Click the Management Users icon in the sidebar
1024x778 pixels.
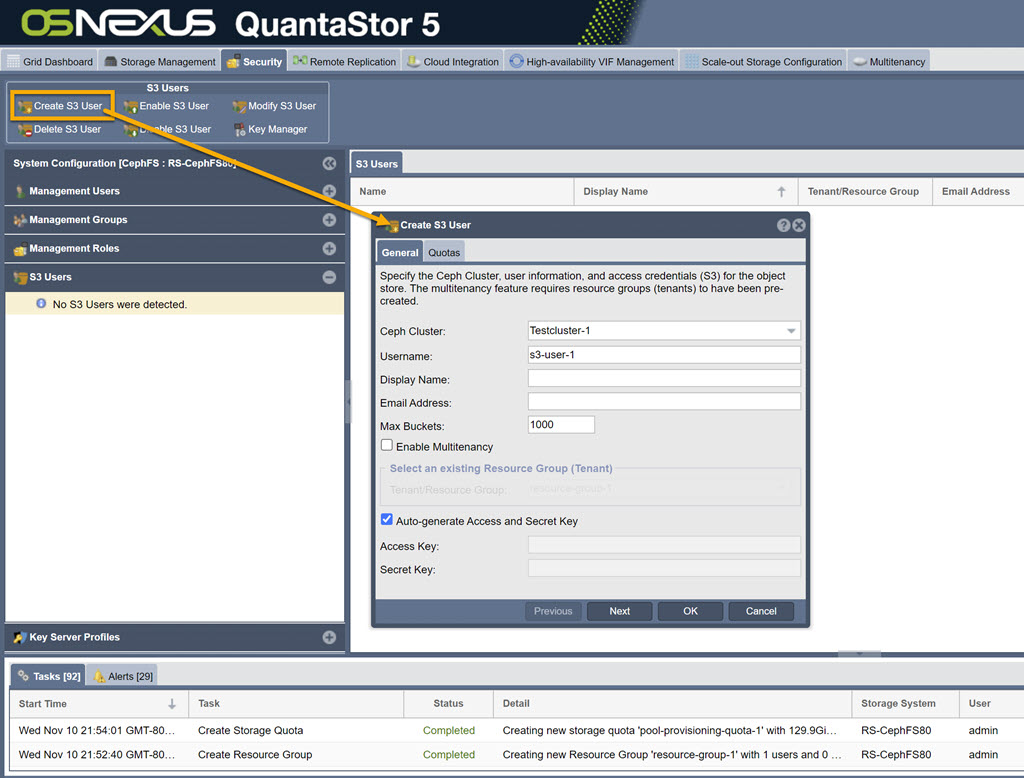(x=20, y=191)
